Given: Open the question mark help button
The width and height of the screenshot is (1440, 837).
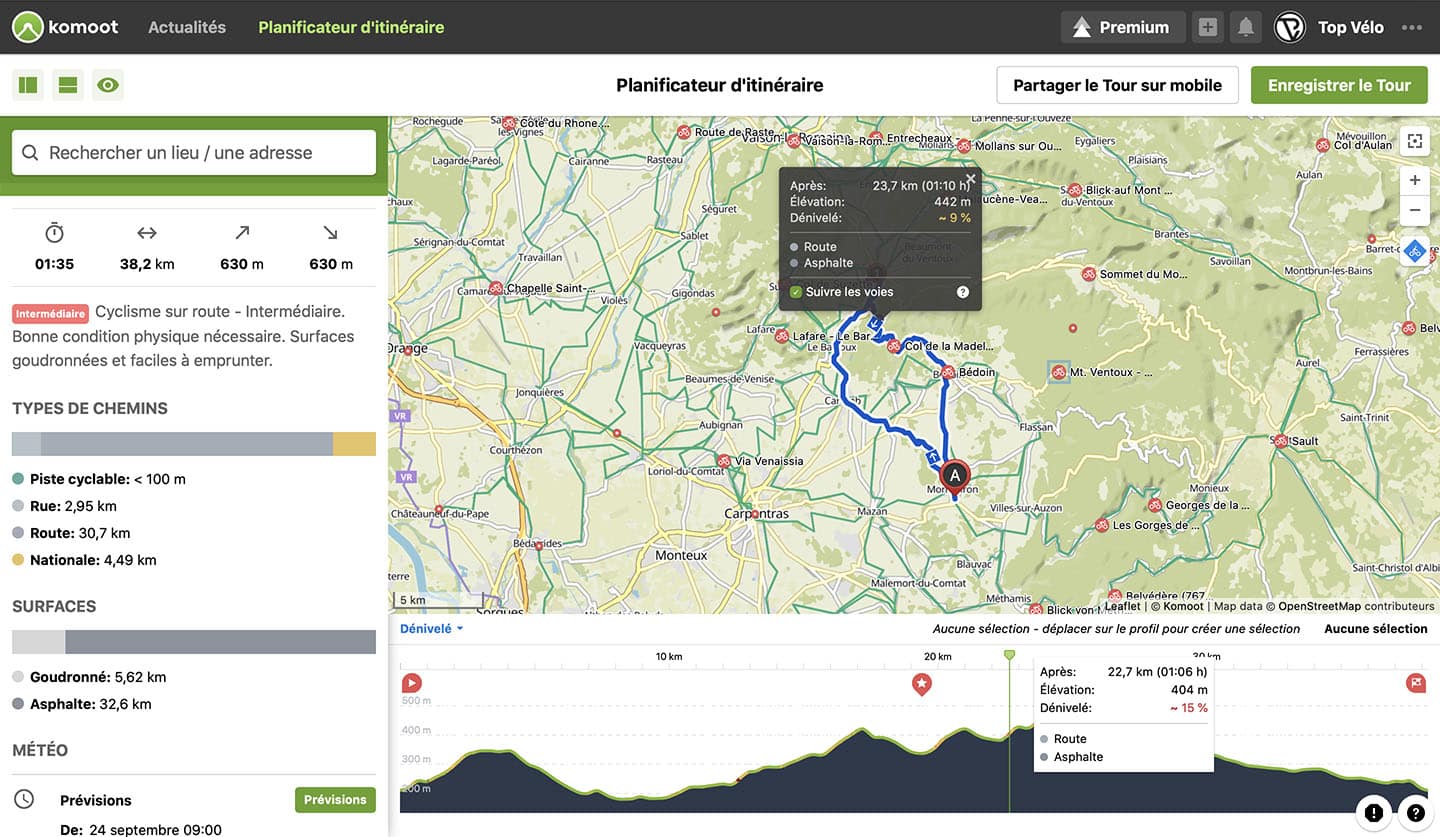Looking at the screenshot, I should click(1415, 813).
